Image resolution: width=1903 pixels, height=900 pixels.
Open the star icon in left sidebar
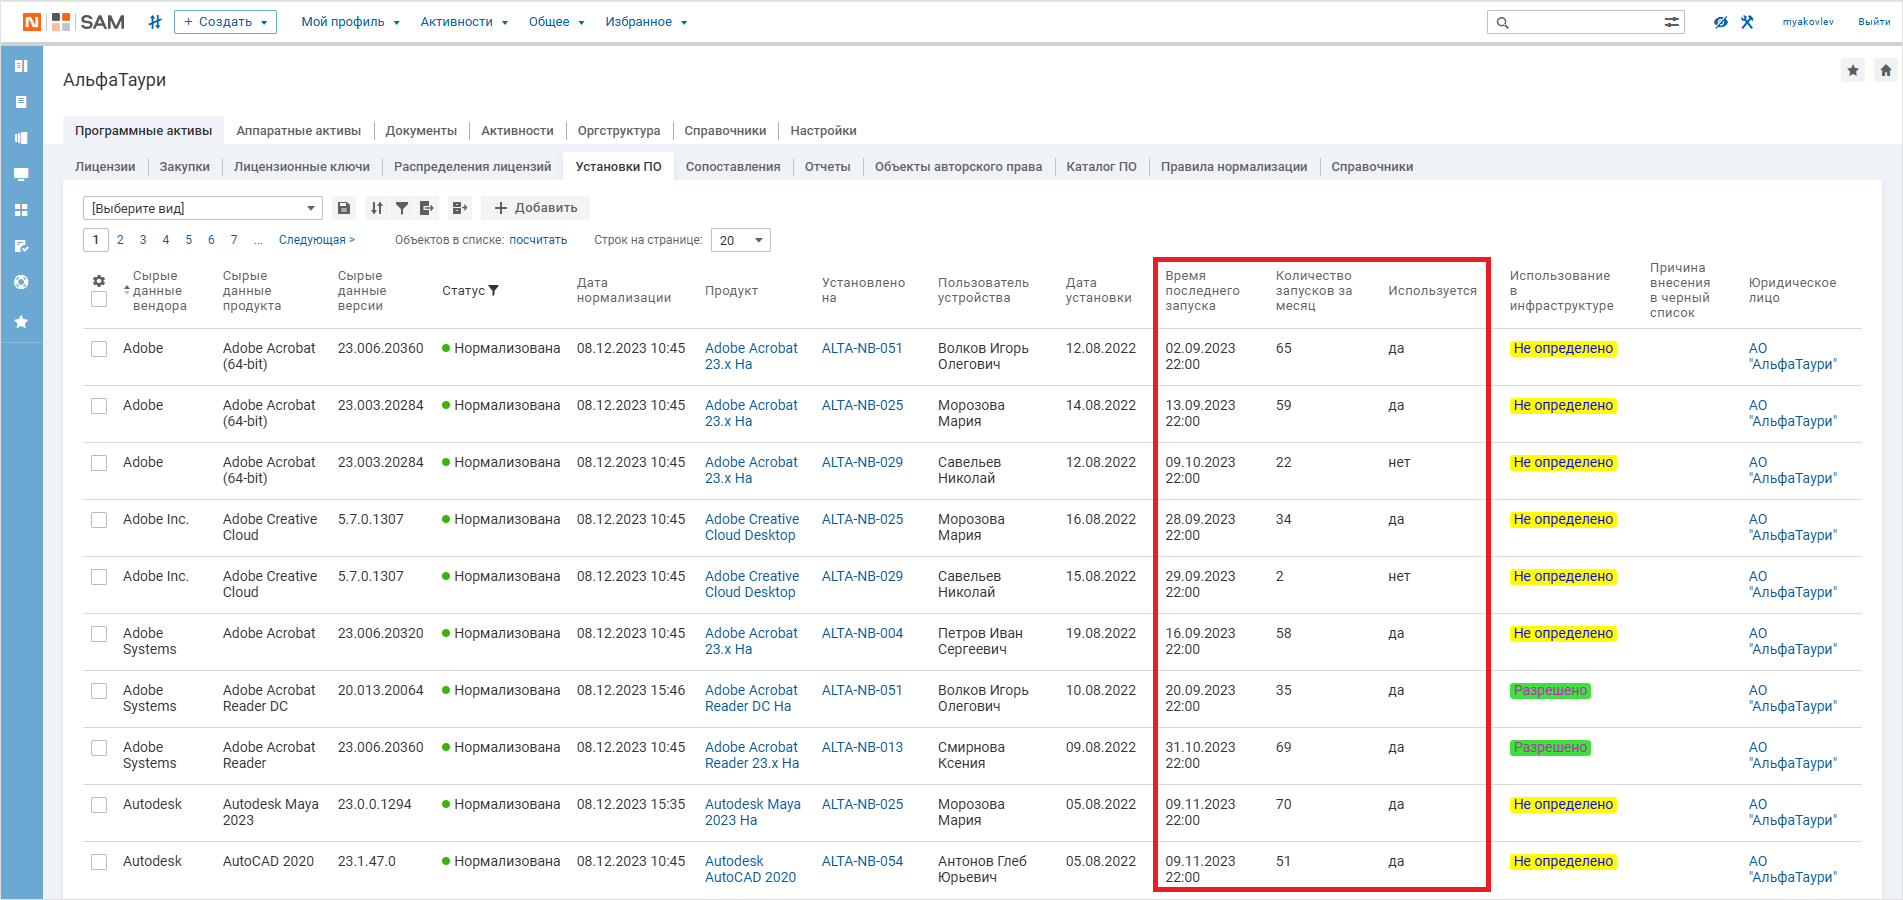pyautogui.click(x=21, y=322)
